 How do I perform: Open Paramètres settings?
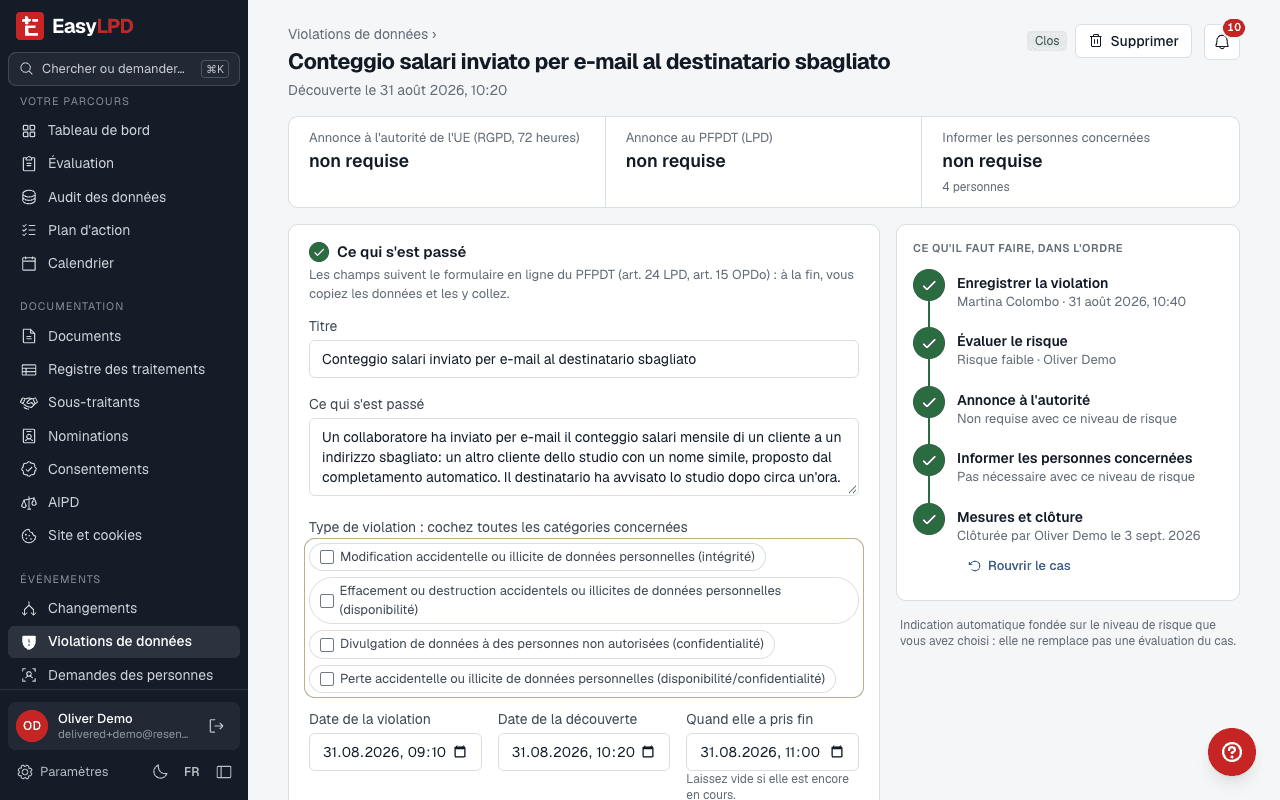(x=63, y=772)
